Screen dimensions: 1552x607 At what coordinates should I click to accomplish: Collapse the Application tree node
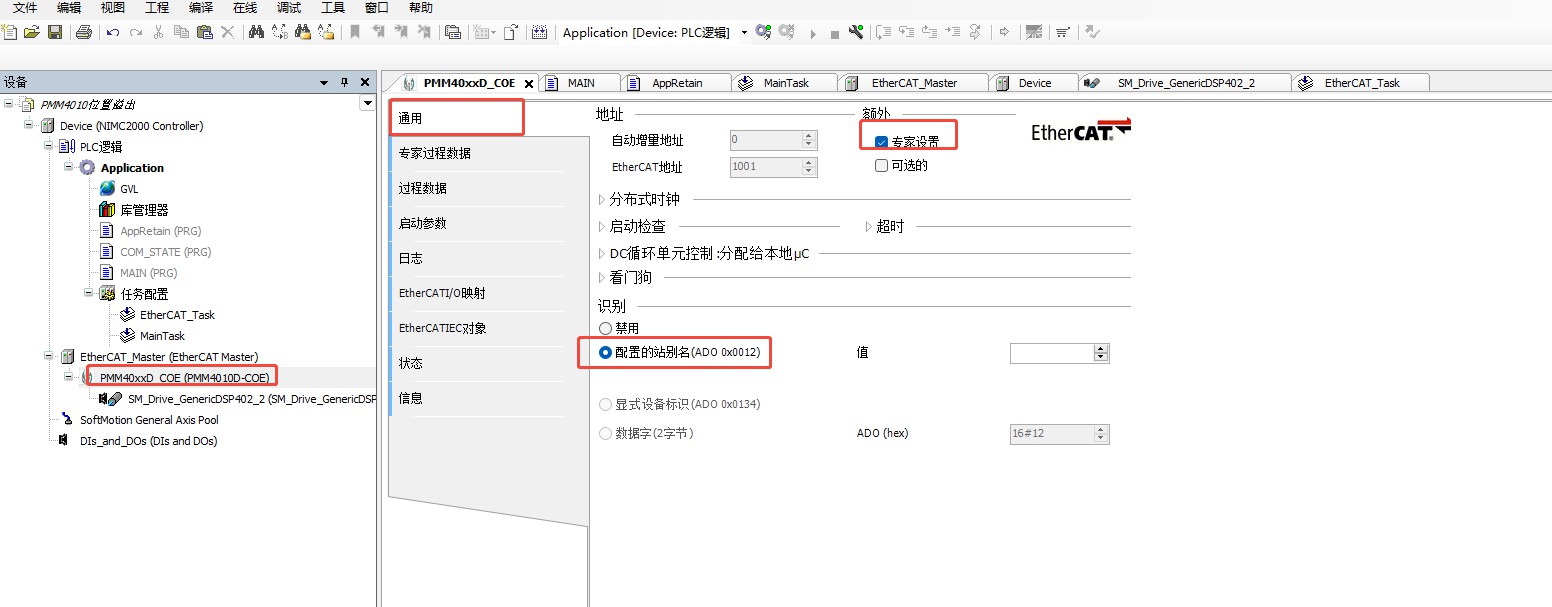coord(69,166)
